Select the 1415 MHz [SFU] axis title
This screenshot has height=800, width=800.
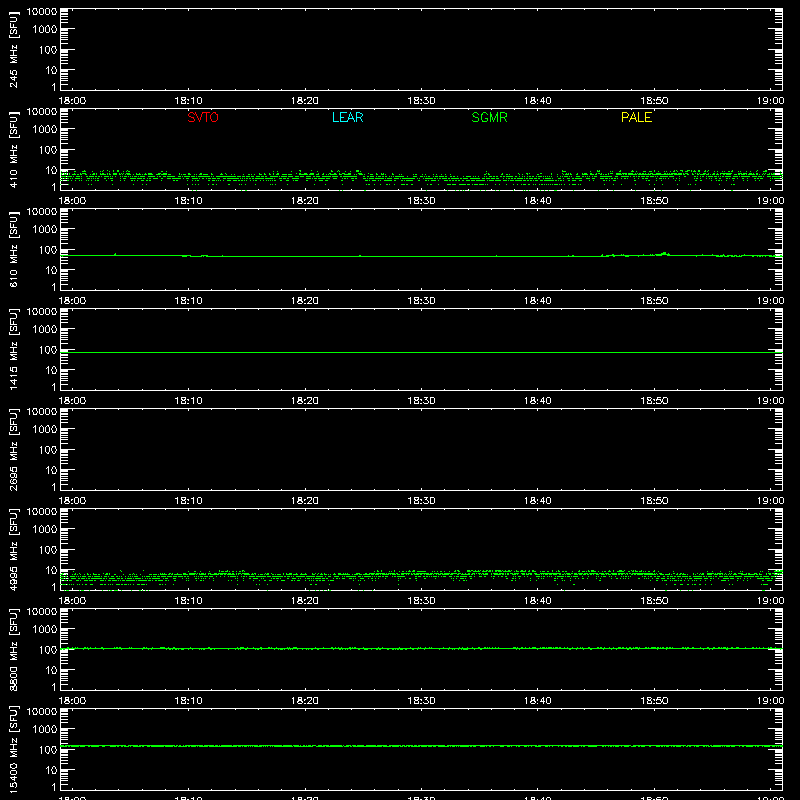[x=13, y=349]
